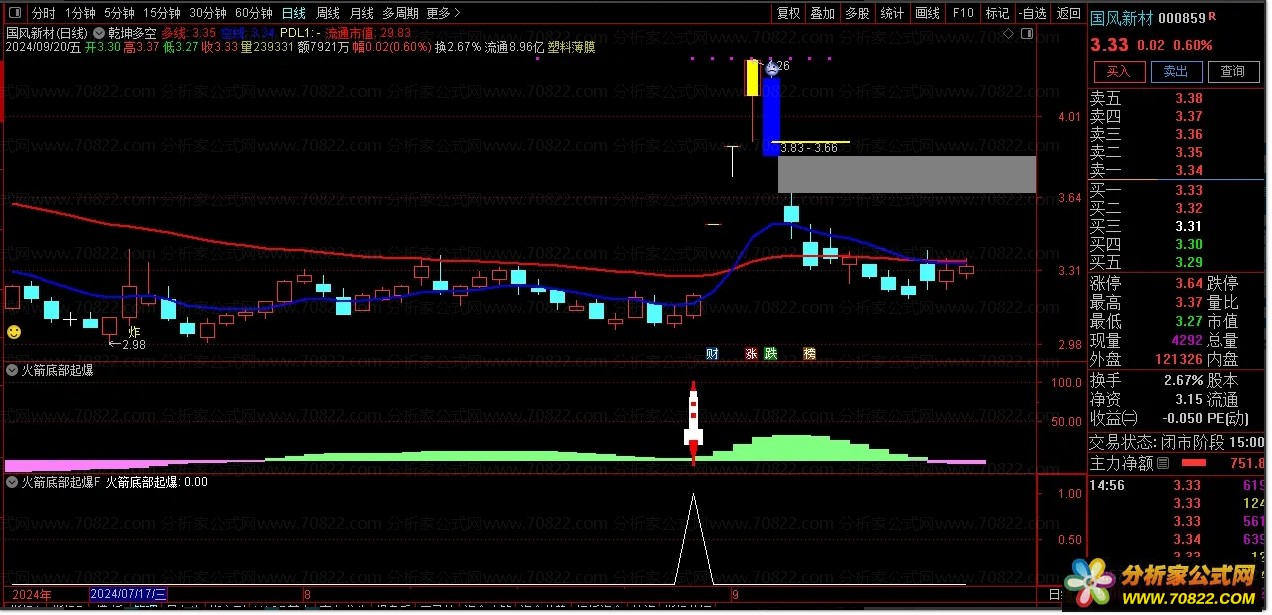Click the 买五 price 3.29

[1189, 262]
